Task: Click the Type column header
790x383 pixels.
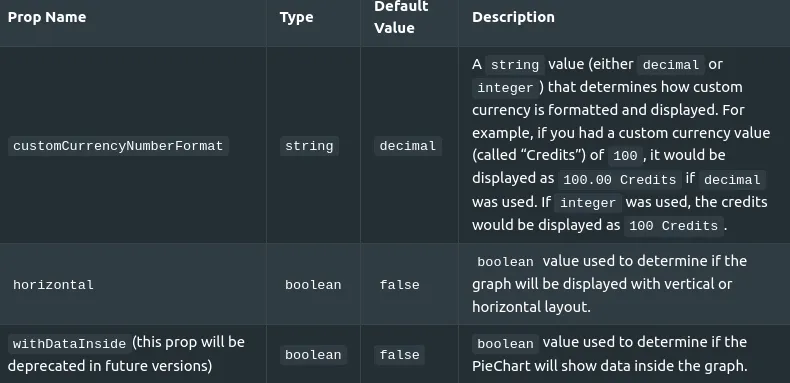Action: coord(296,17)
